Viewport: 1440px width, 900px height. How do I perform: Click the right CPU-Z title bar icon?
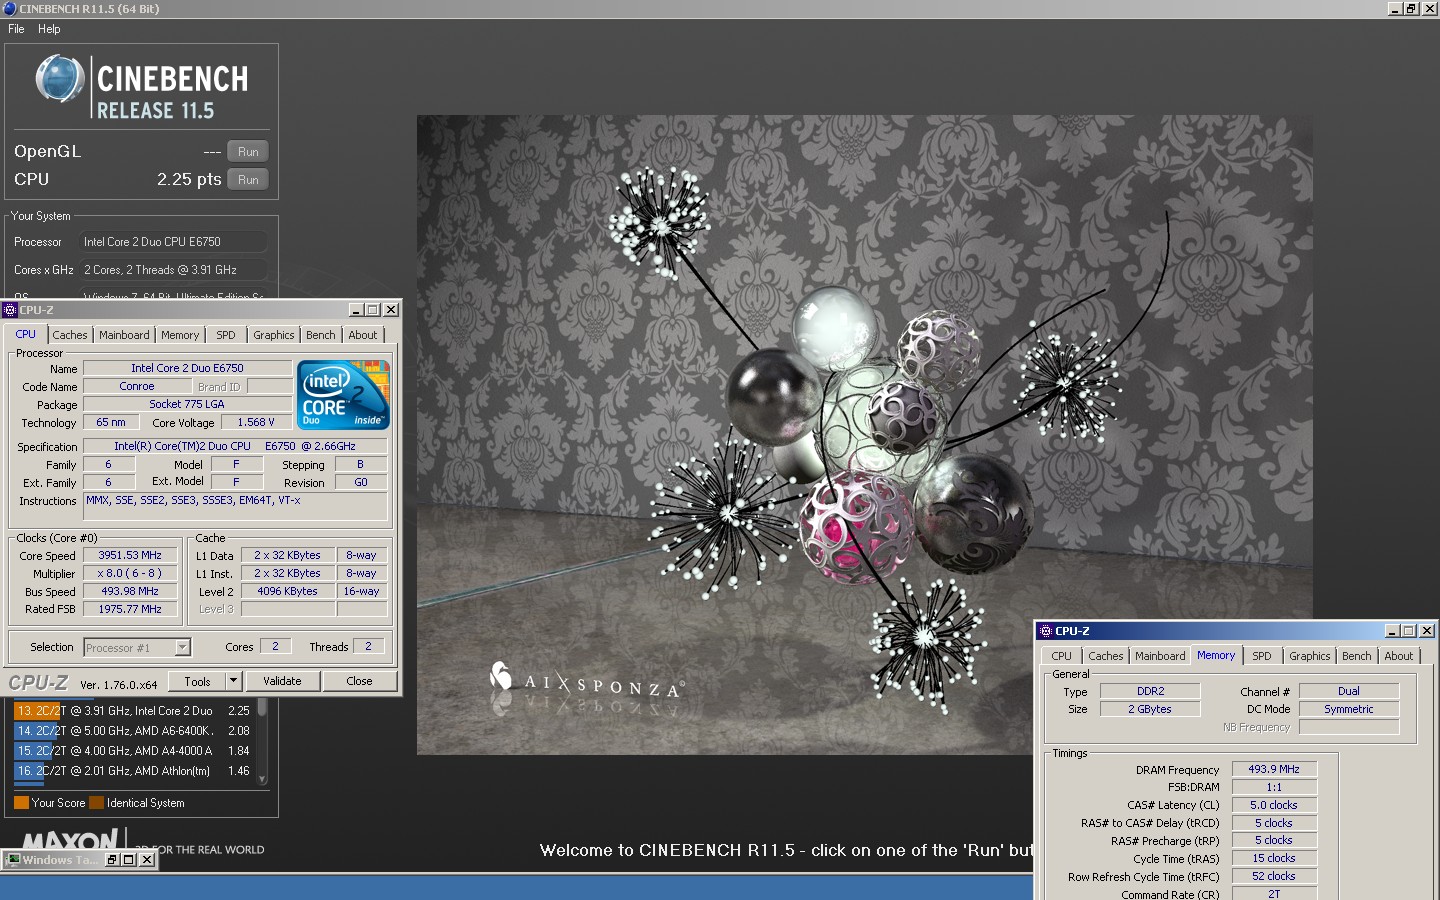click(x=1046, y=631)
